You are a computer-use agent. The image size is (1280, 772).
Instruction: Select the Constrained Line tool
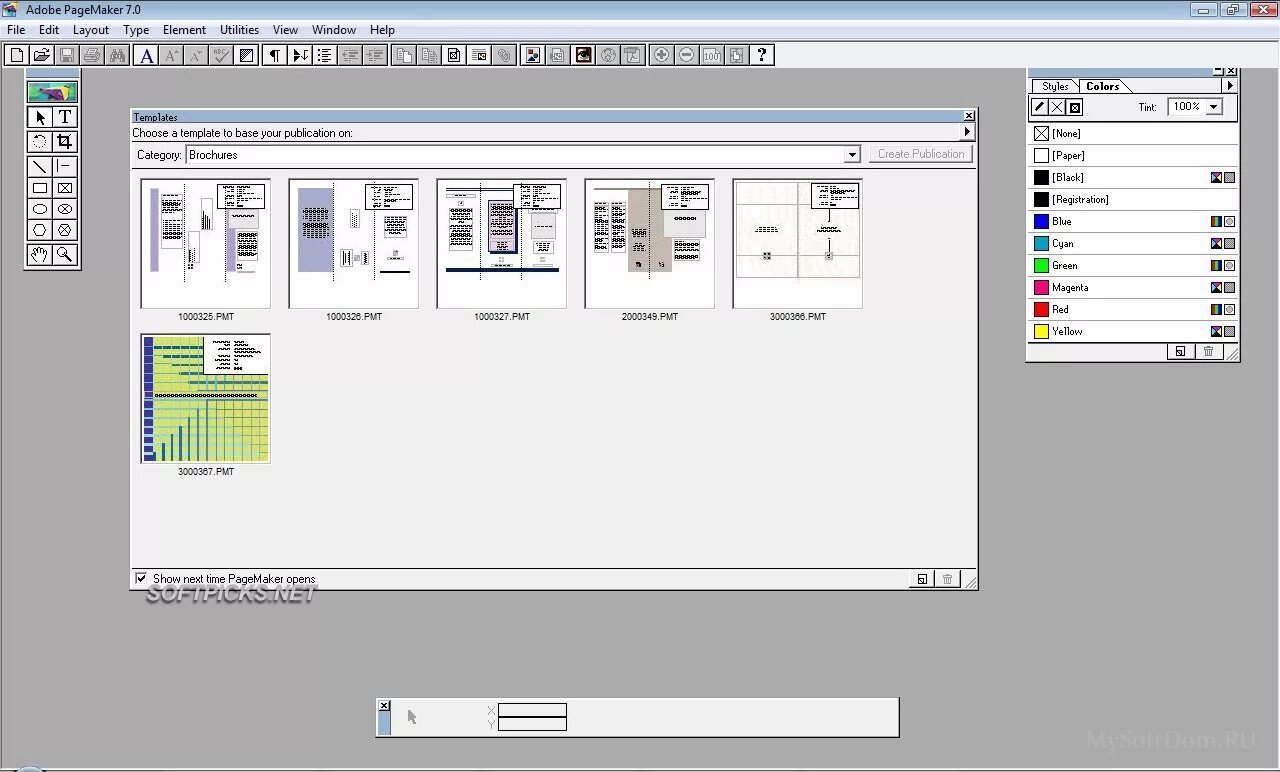click(x=65, y=166)
